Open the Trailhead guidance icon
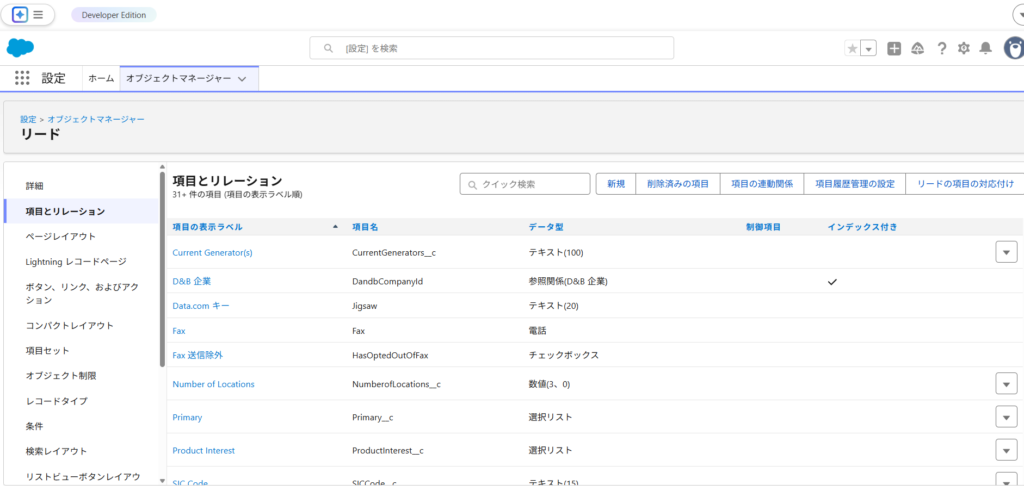 (x=917, y=48)
